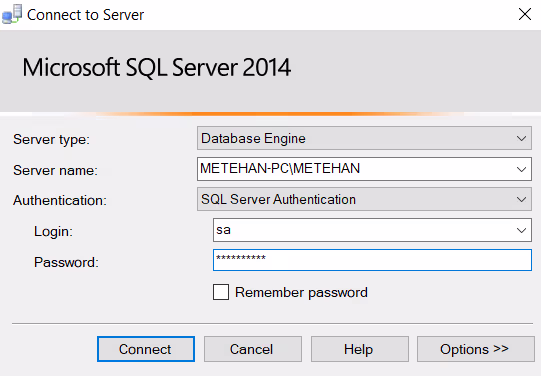This screenshot has width=541, height=376.
Task: Expand the Authentication dropdown arrow
Action: (521, 199)
